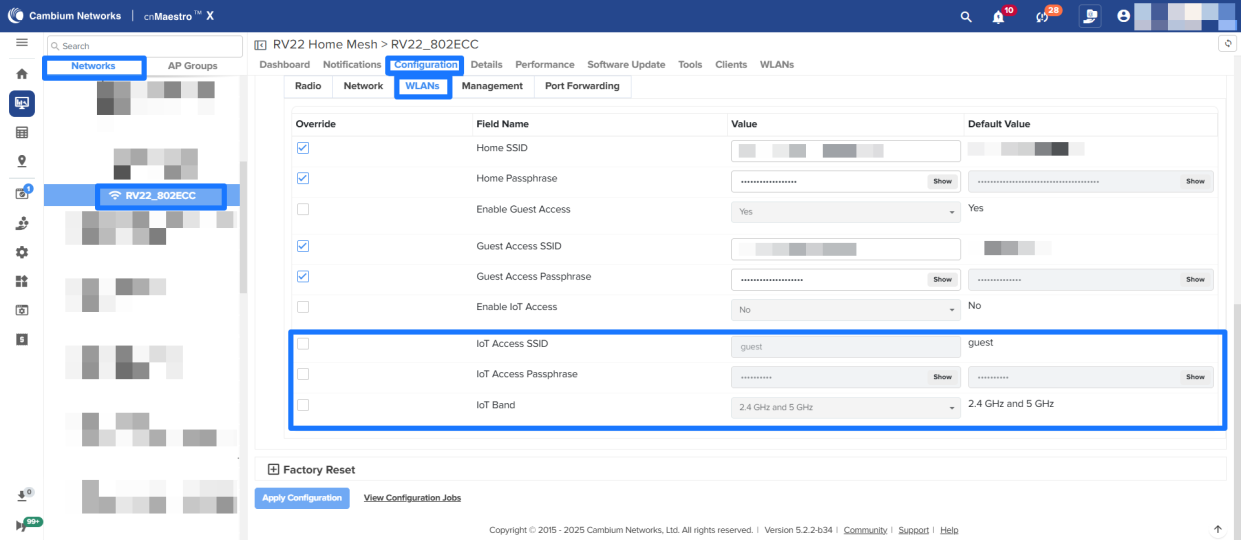Switch to the Port Forwarding tab

click(581, 86)
